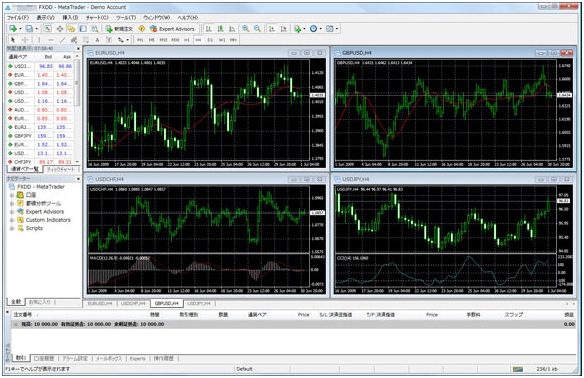Switch chart to candlestick type
Image resolution: width=584 pixels, height=378 pixels.
click(x=220, y=29)
